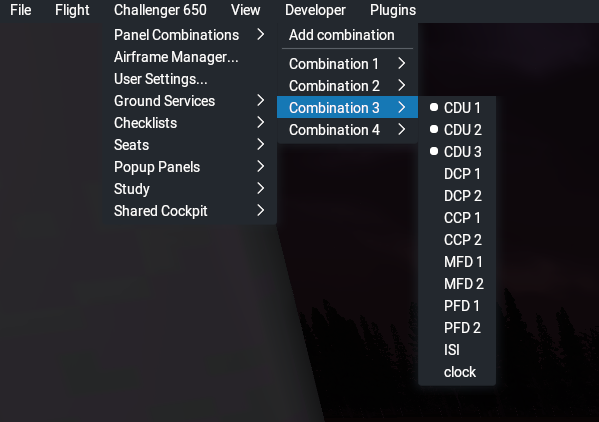Screen dimensions: 599x422
Task: Toggle CDU 1 panel in Combination 3
Action: coord(457,108)
